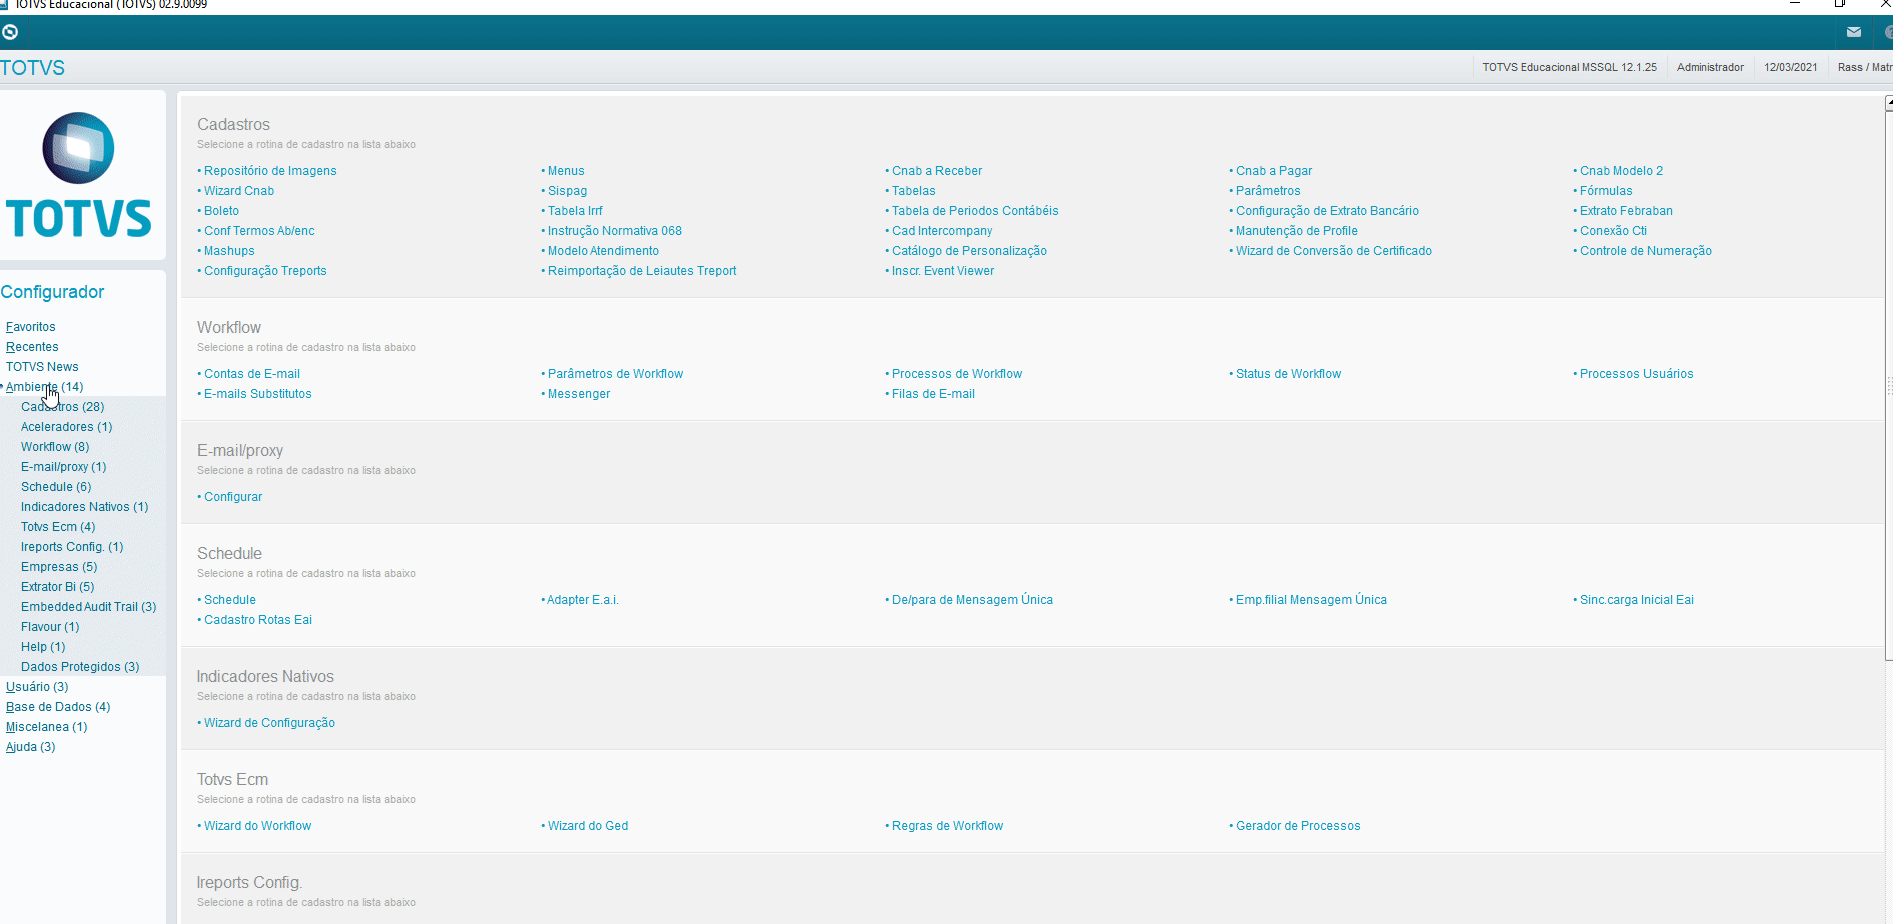Open Processos de Workflow link
This screenshot has height=924, width=1893.
[957, 374]
